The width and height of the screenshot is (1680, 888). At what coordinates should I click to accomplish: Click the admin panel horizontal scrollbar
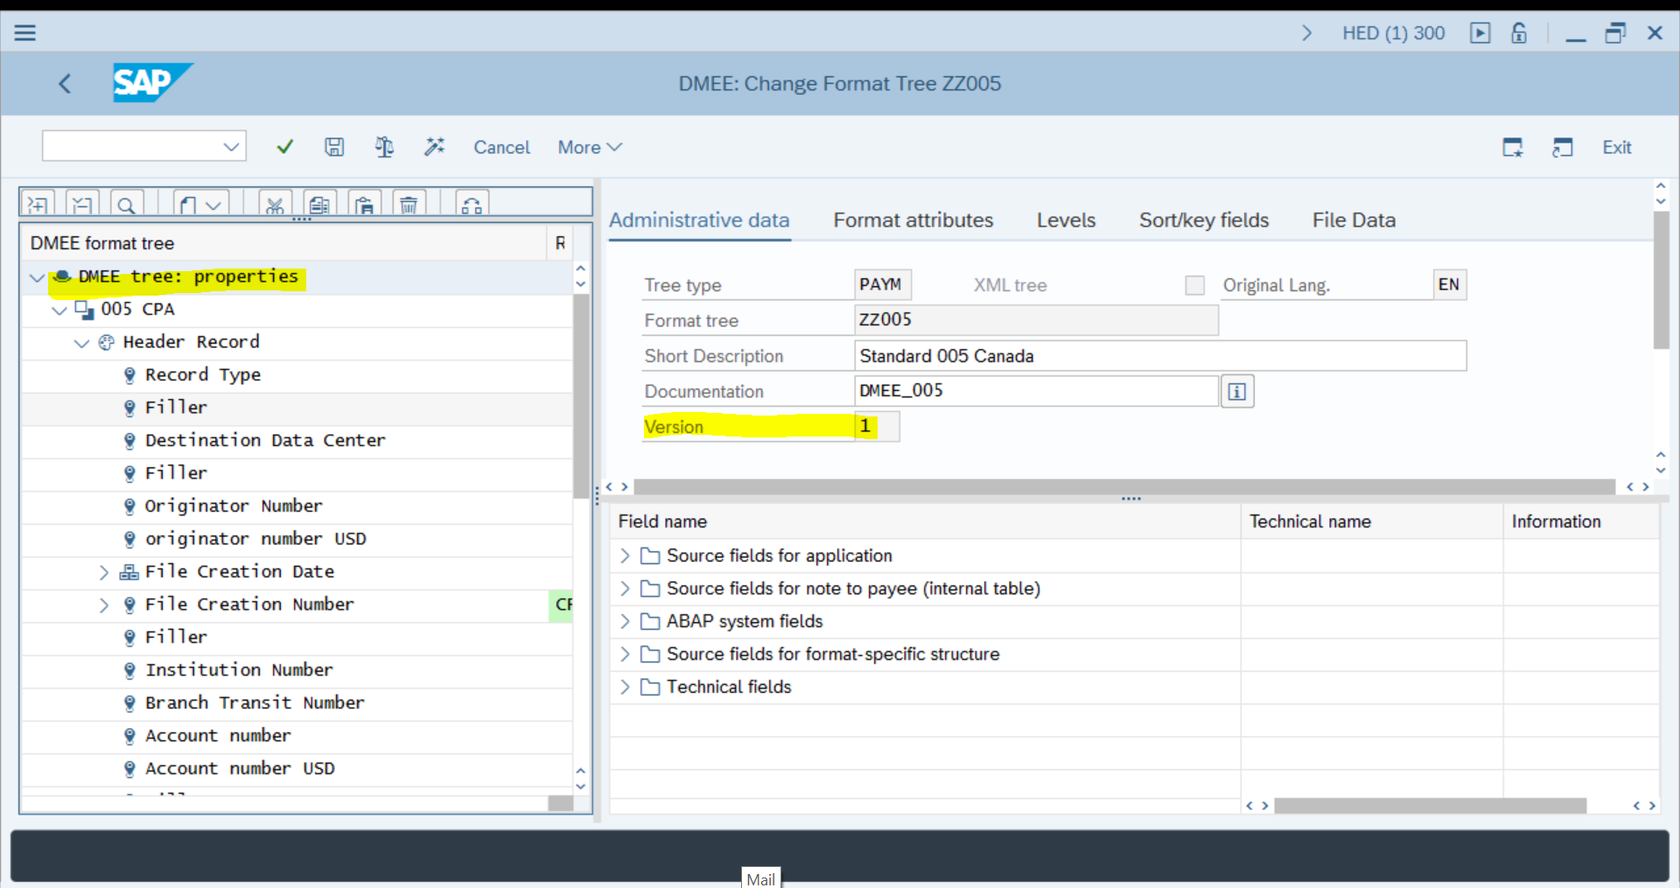pos(1124,487)
